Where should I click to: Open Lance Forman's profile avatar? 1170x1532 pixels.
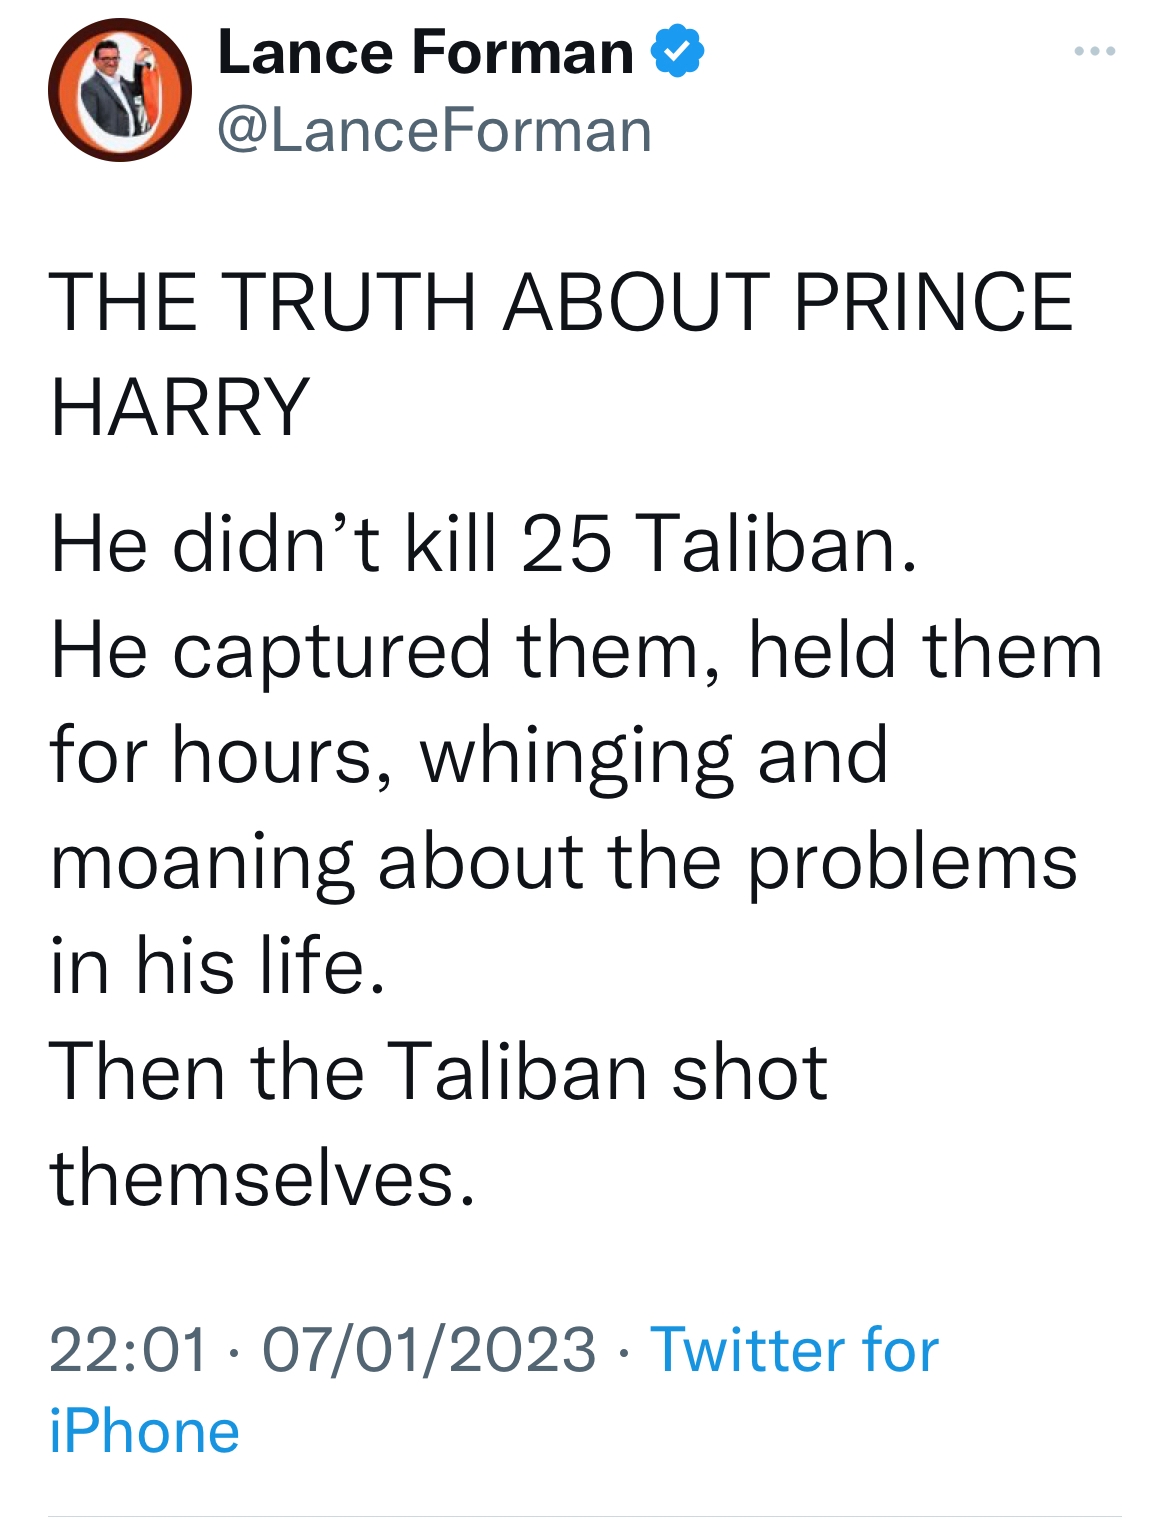point(120,90)
